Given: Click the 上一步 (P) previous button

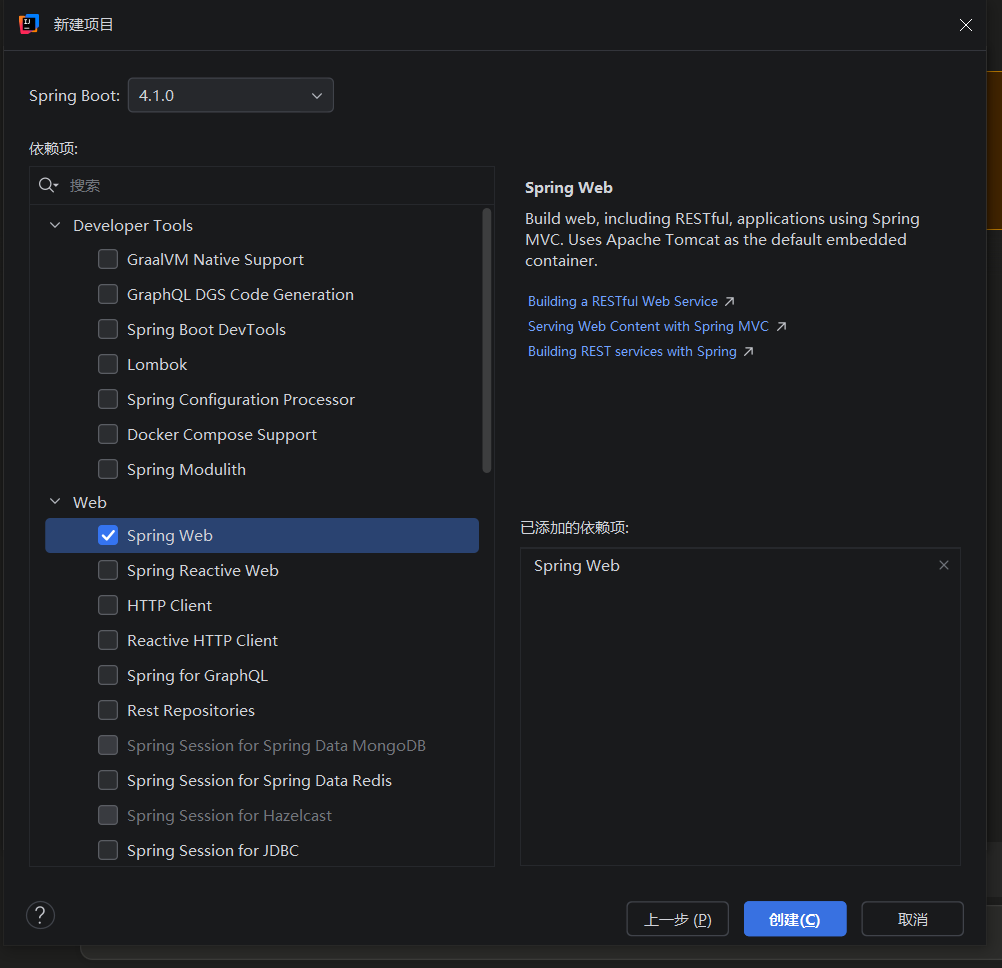Looking at the screenshot, I should click(677, 919).
